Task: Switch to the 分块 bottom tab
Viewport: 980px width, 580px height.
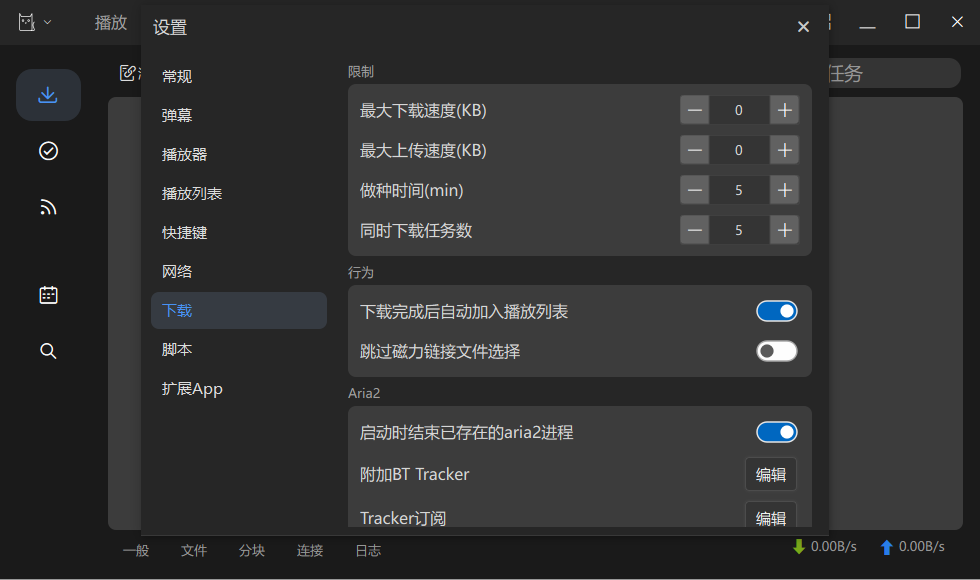Action: (x=252, y=551)
